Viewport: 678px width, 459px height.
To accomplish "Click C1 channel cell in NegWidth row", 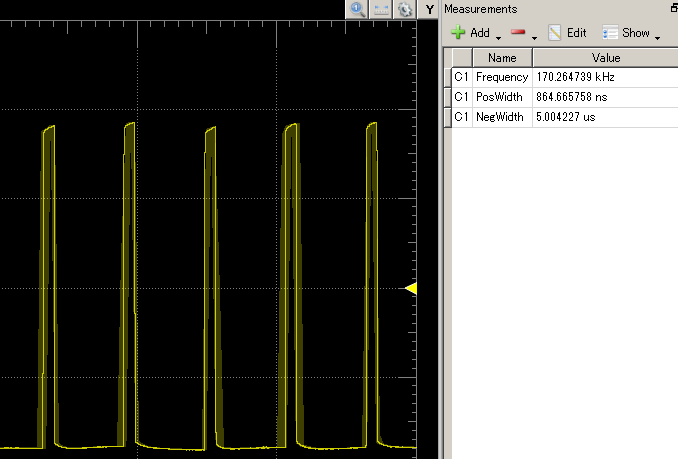I will (x=462, y=117).
